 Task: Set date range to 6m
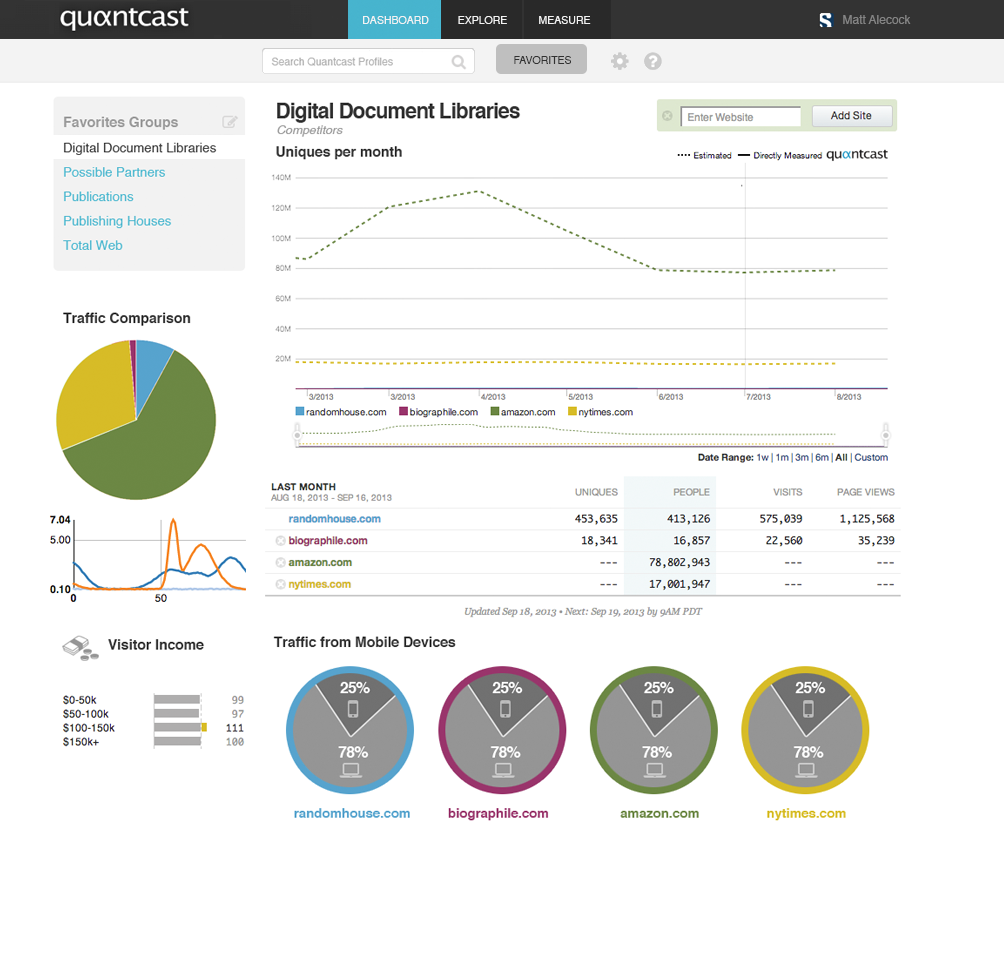pos(822,458)
